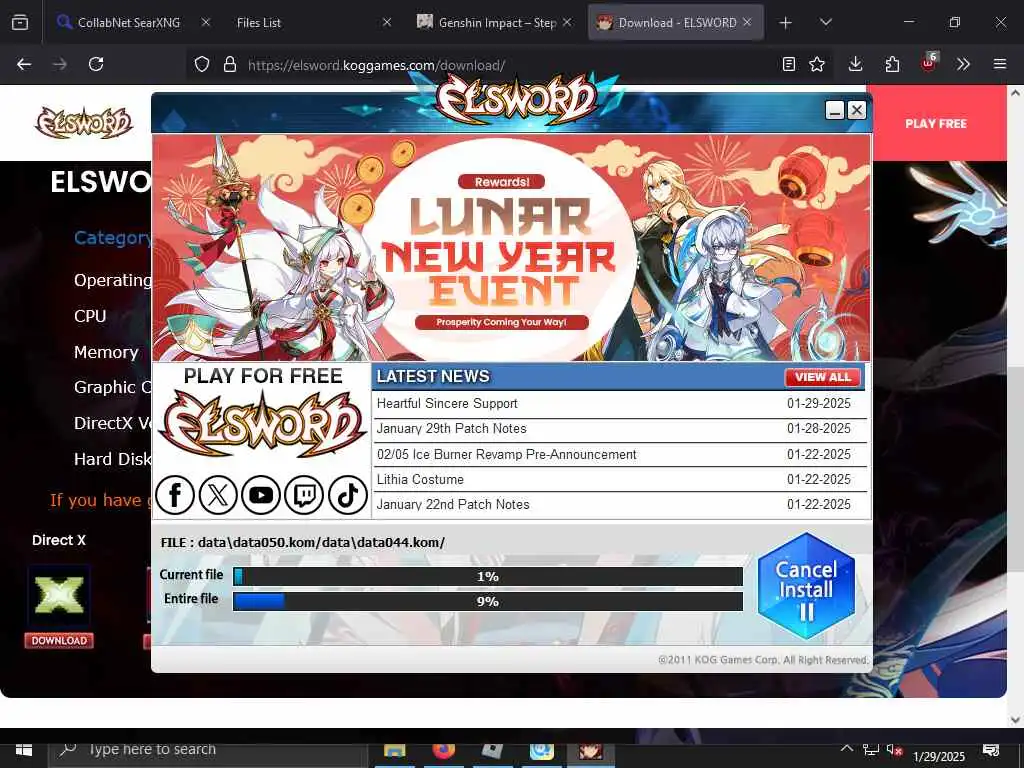Expand the list all tabs dropdown
This screenshot has height=768, width=1024.
point(825,22)
